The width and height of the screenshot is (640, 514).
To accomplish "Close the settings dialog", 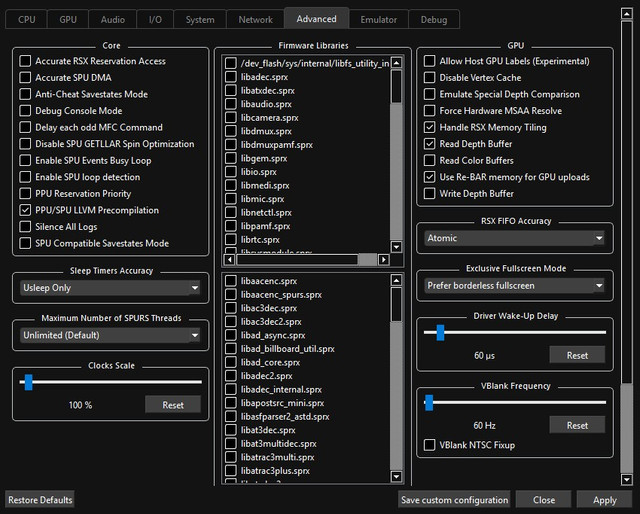I will tap(544, 500).
